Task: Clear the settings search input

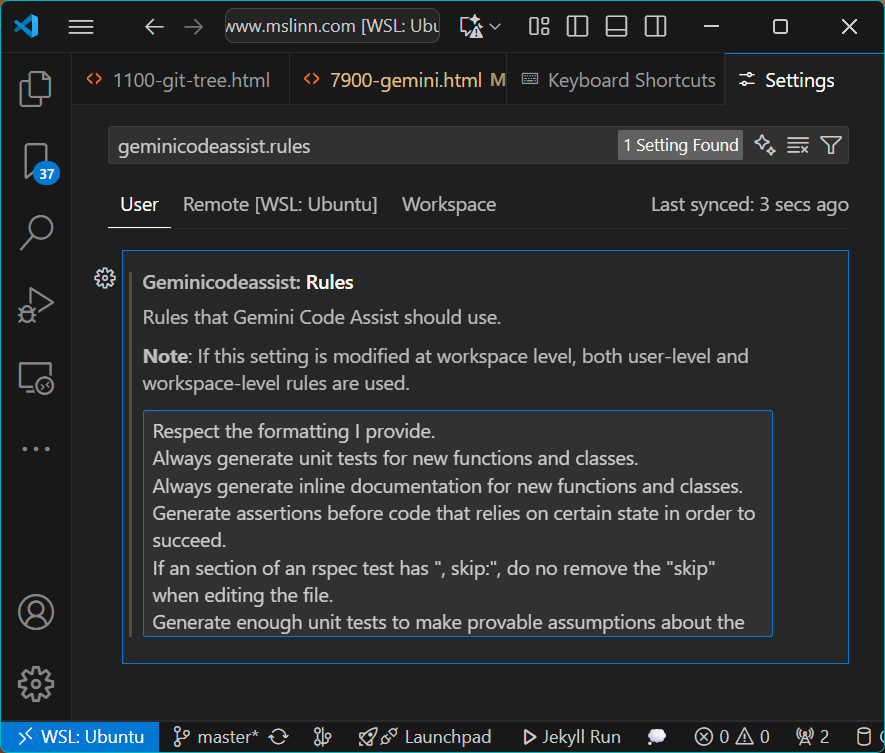Action: point(797,146)
